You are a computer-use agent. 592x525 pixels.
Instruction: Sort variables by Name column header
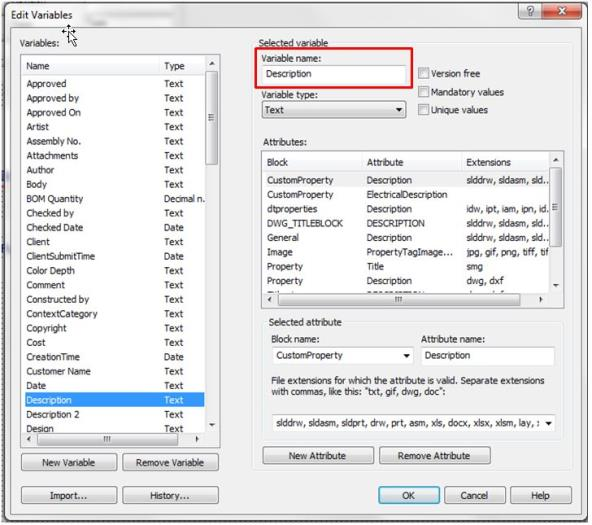[91, 66]
